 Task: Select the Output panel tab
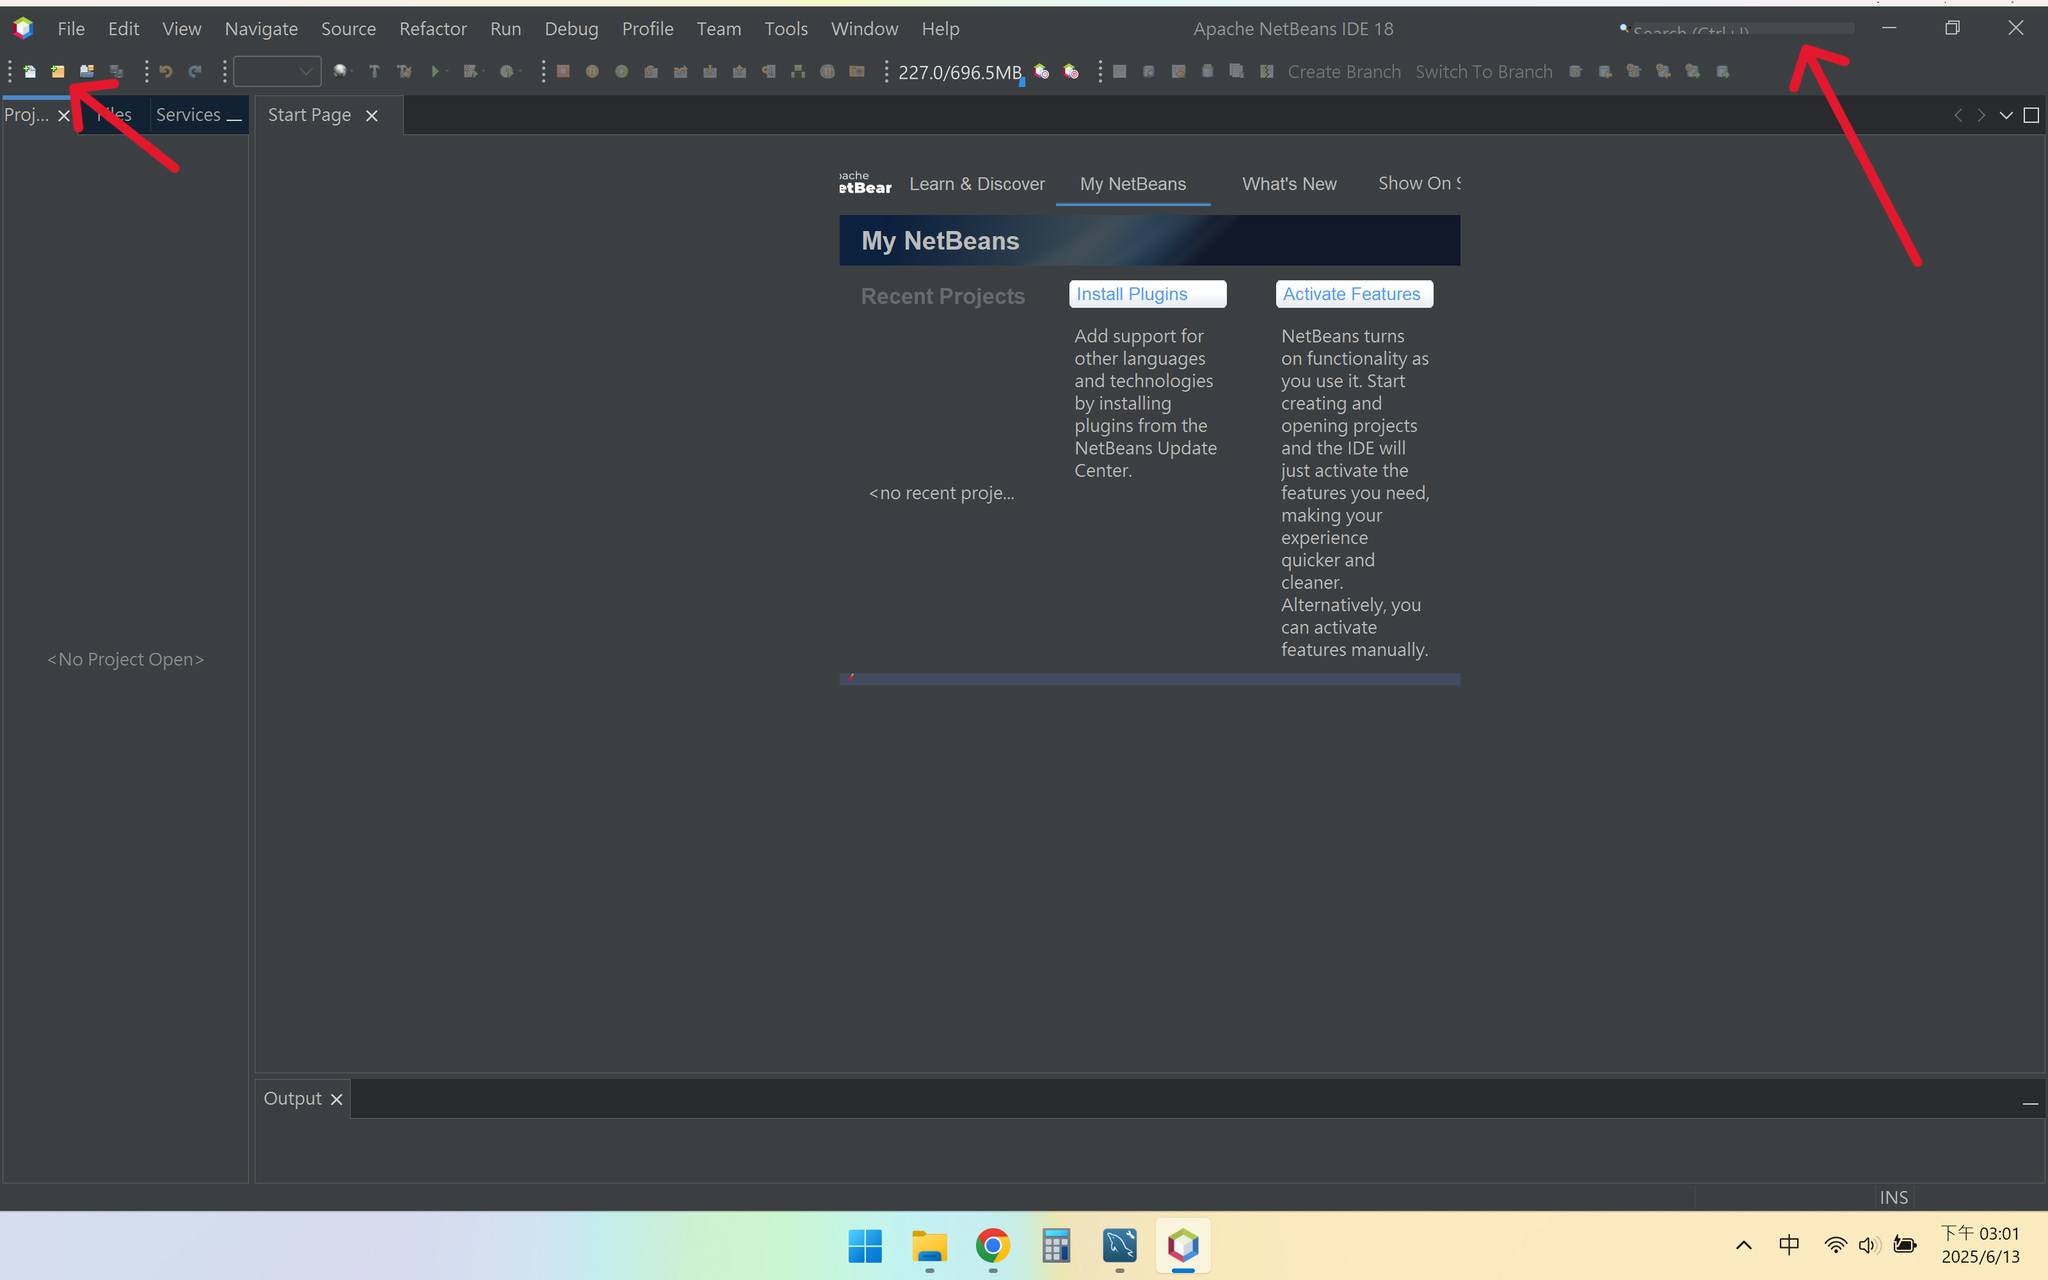292,1098
